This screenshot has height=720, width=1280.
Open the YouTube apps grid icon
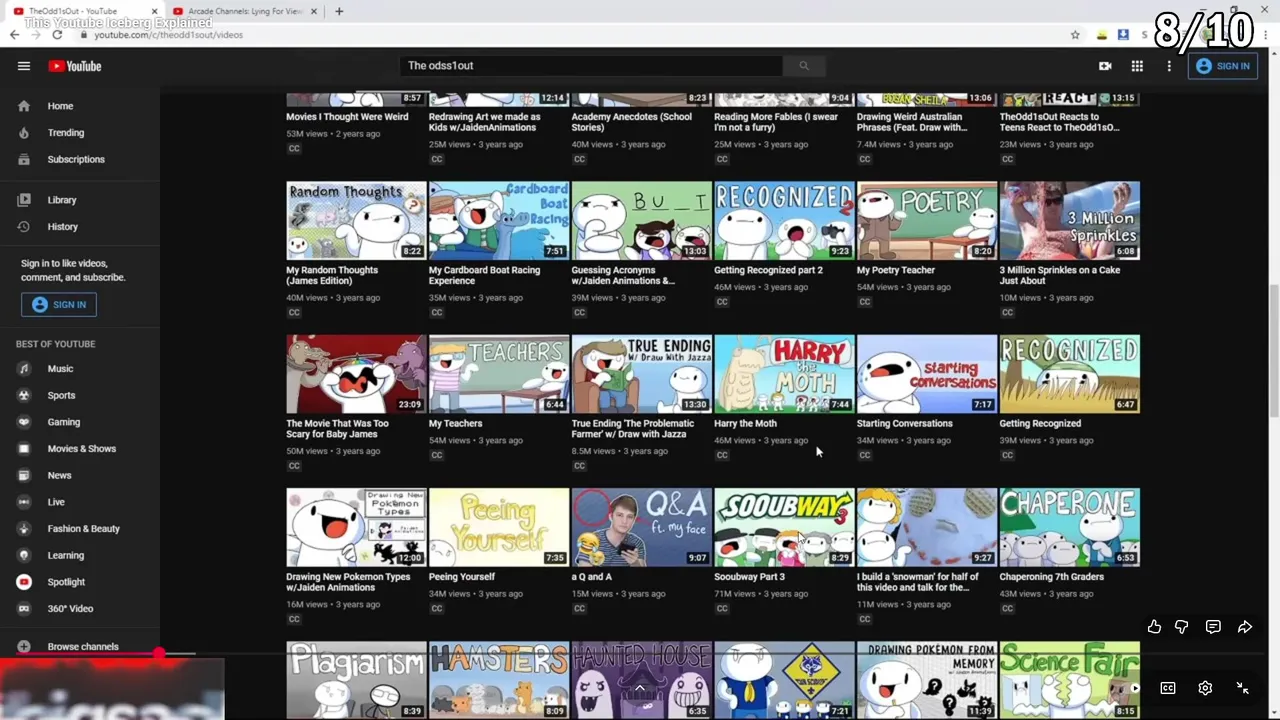[1137, 66]
